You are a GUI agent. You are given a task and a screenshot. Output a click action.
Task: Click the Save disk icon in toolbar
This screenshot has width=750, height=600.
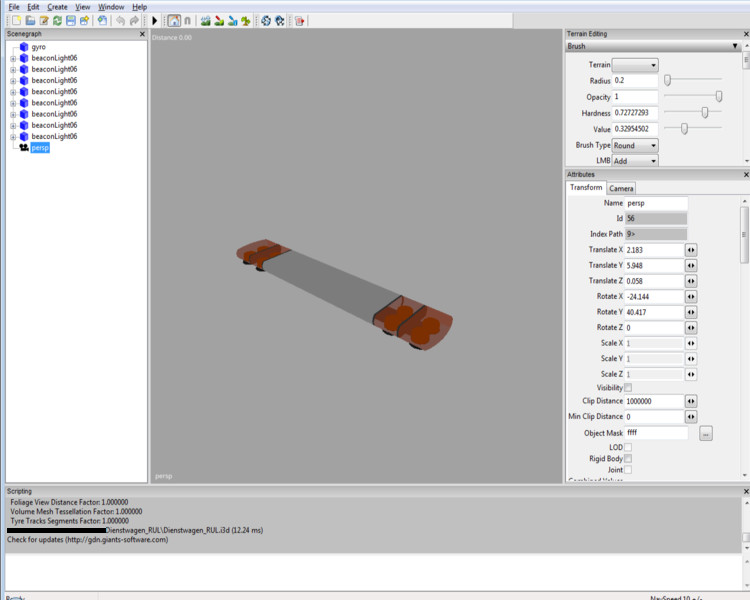(71, 21)
